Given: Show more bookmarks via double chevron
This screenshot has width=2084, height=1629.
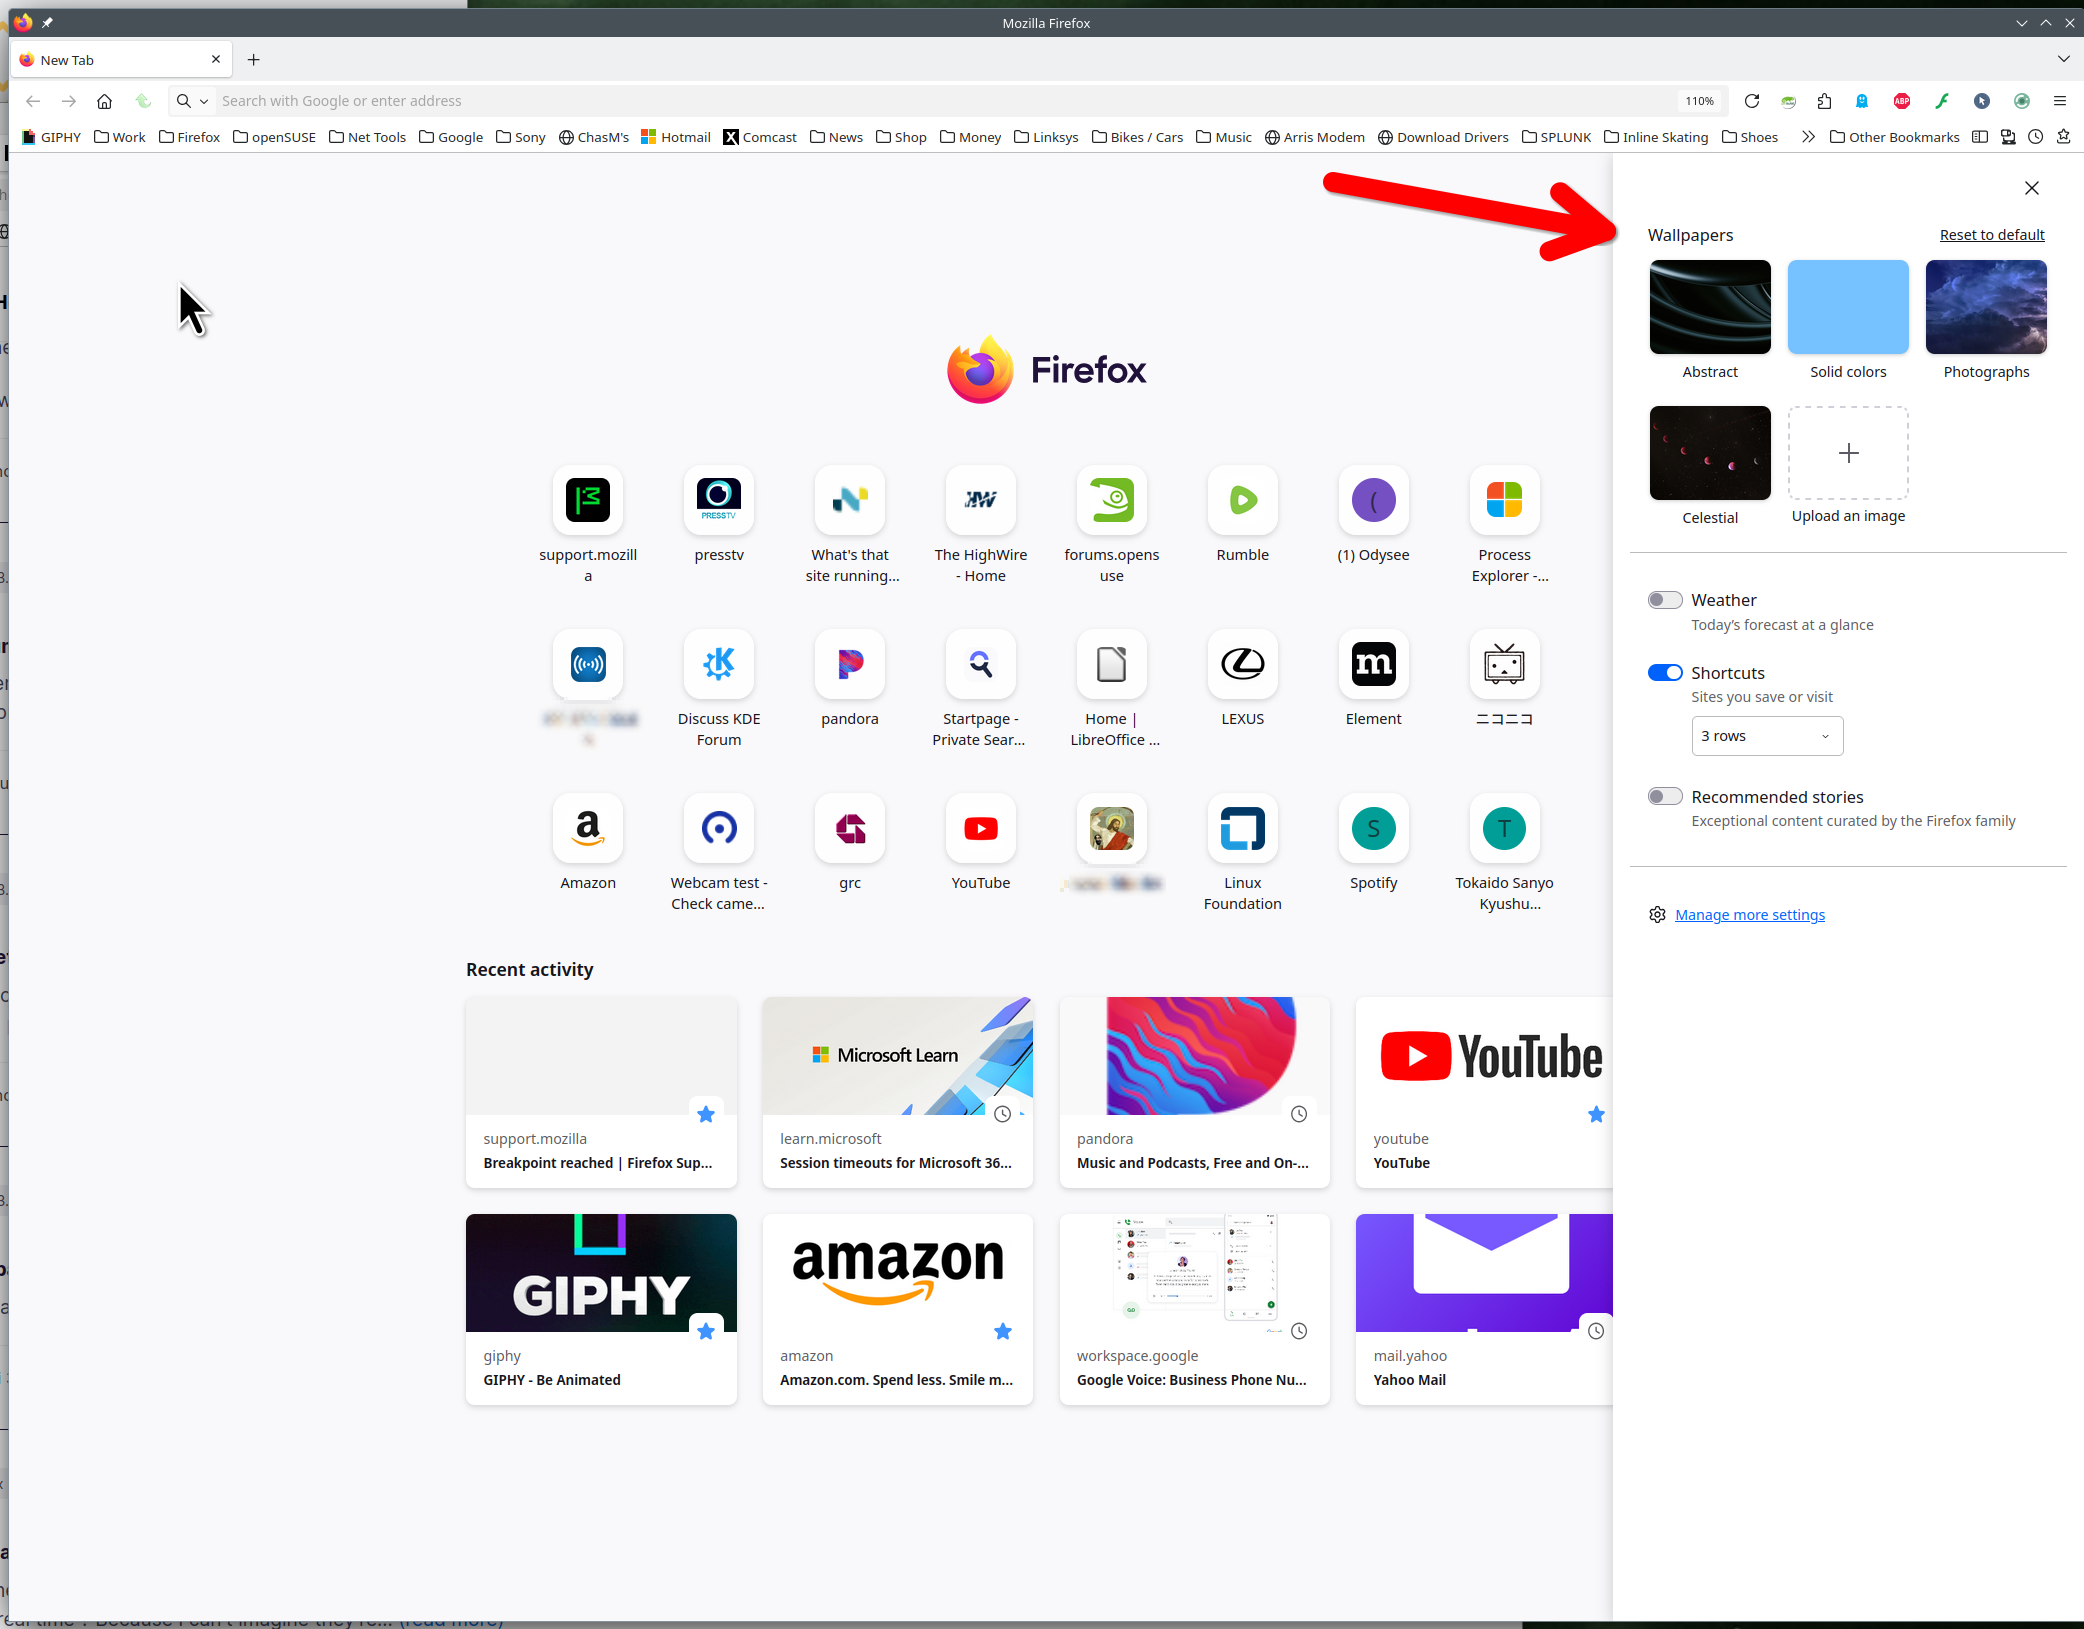Looking at the screenshot, I should [x=1808, y=137].
